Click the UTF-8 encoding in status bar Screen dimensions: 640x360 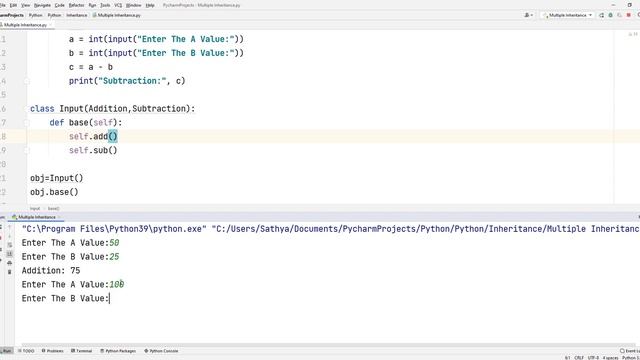(x=593, y=358)
